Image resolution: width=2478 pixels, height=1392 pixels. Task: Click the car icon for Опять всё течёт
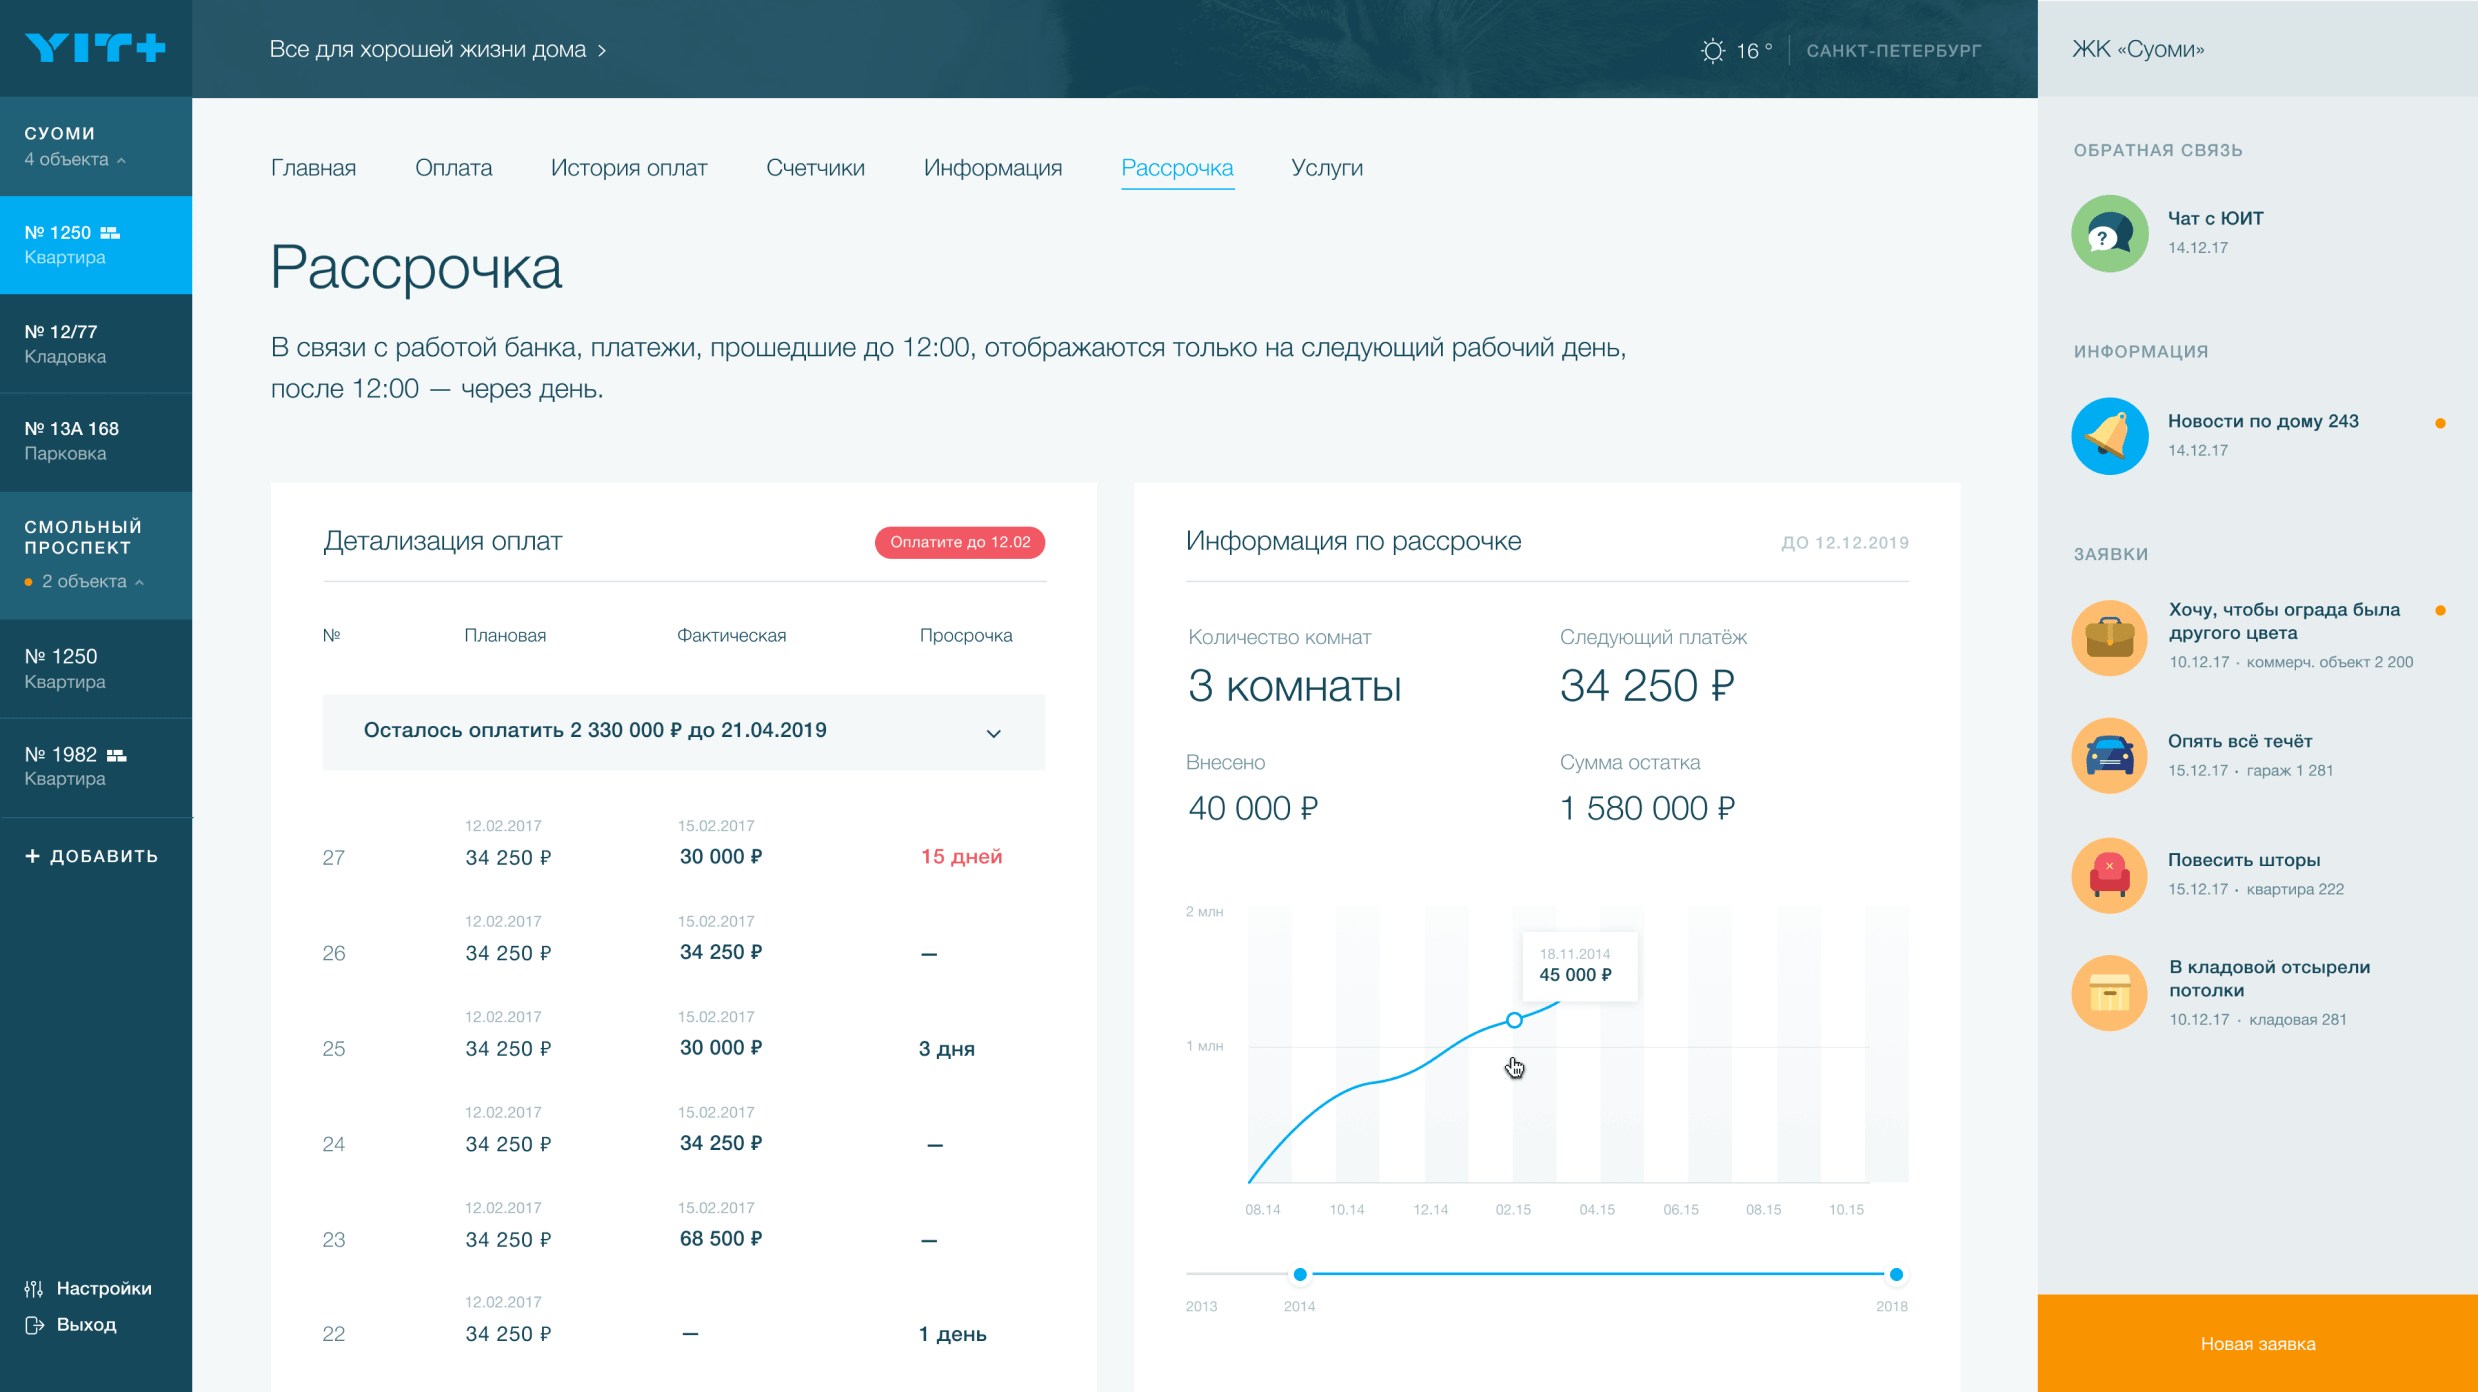[x=2109, y=755]
